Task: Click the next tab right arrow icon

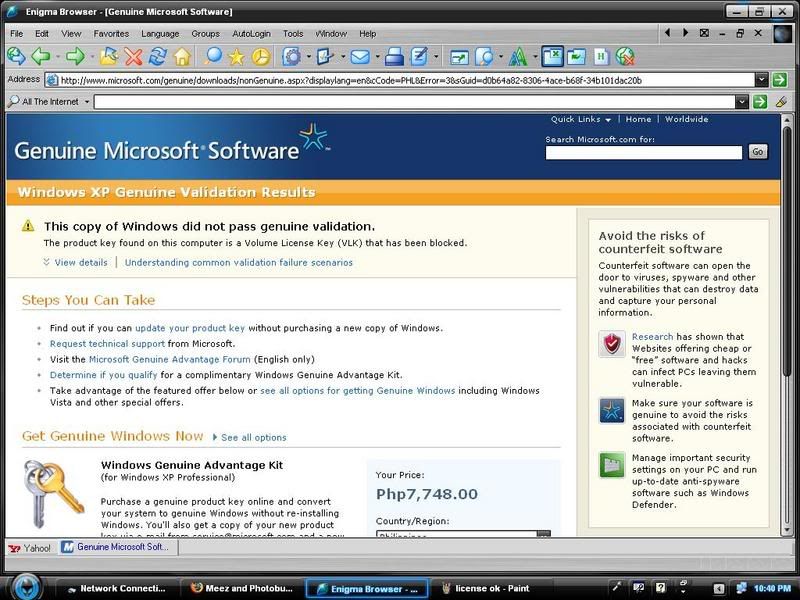Action: pyautogui.click(x=685, y=33)
